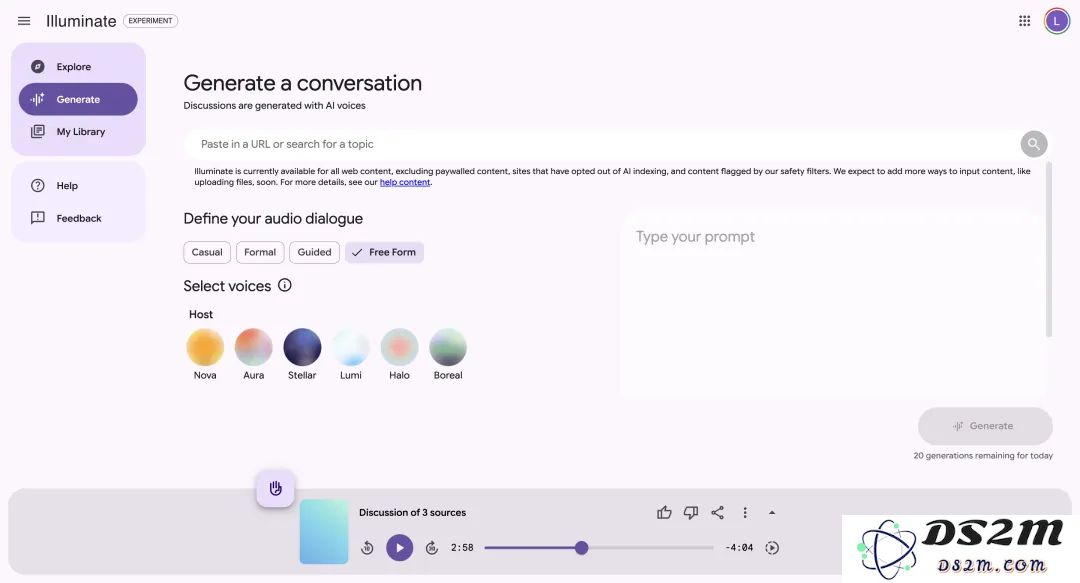Skip forward 30 seconds
Viewport: 1080px width, 583px height.
(x=432, y=548)
